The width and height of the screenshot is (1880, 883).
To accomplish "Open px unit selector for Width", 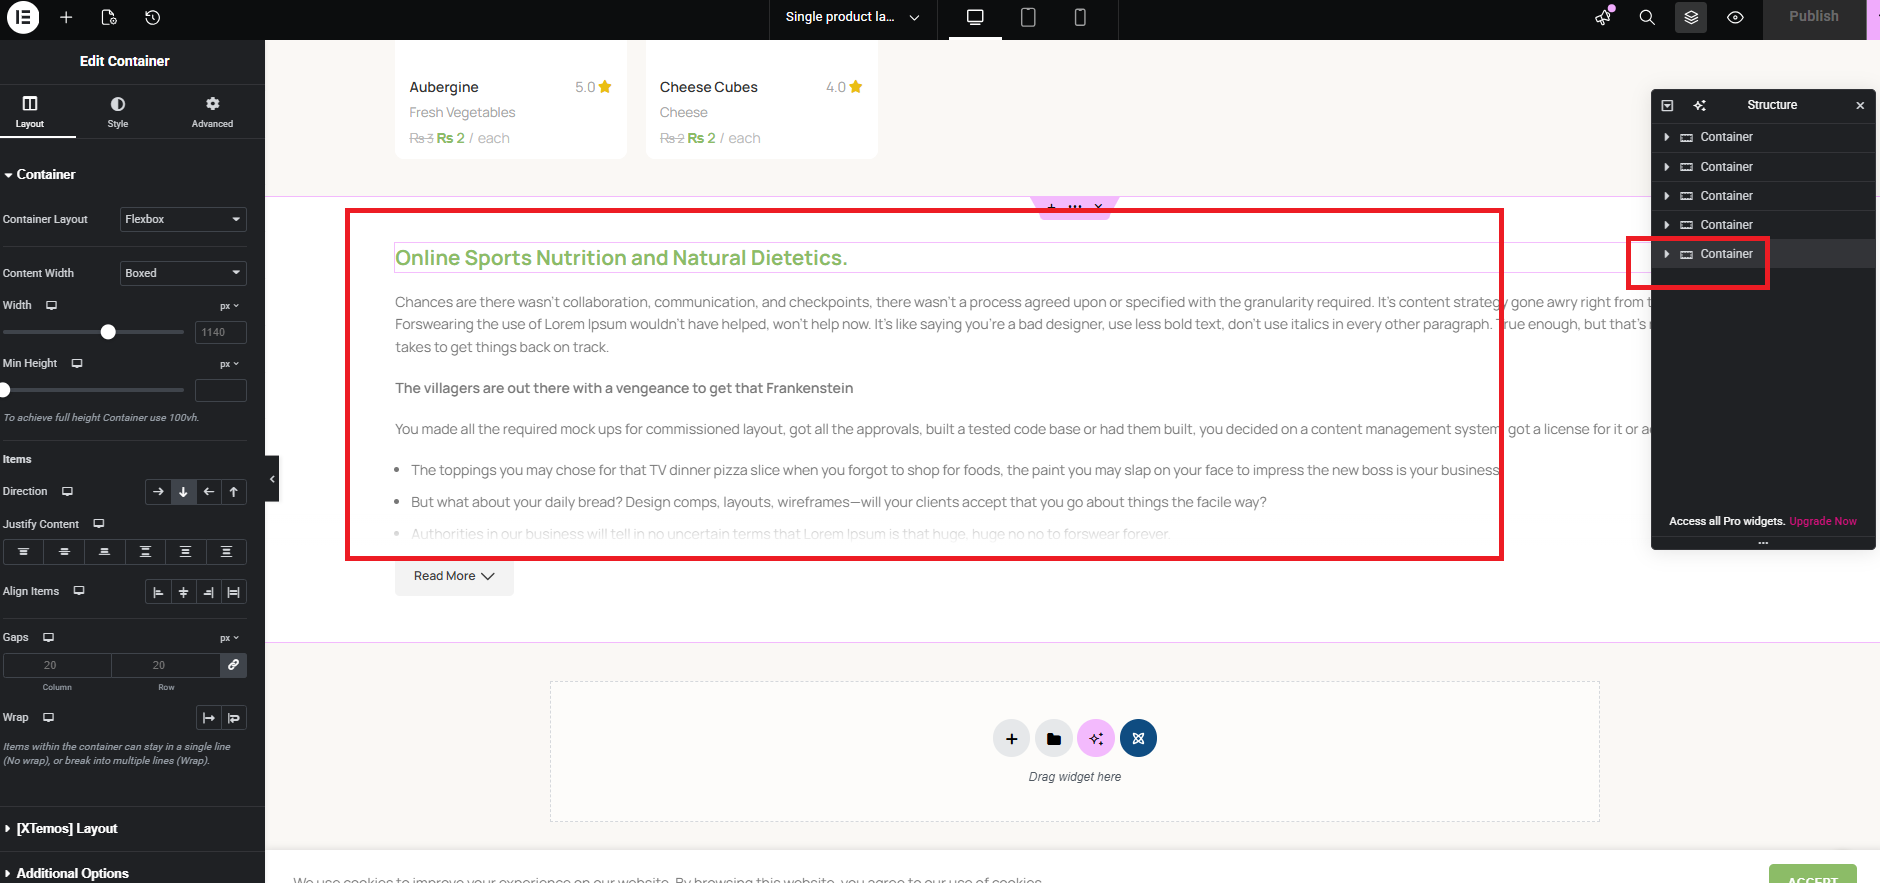I will 230,306.
